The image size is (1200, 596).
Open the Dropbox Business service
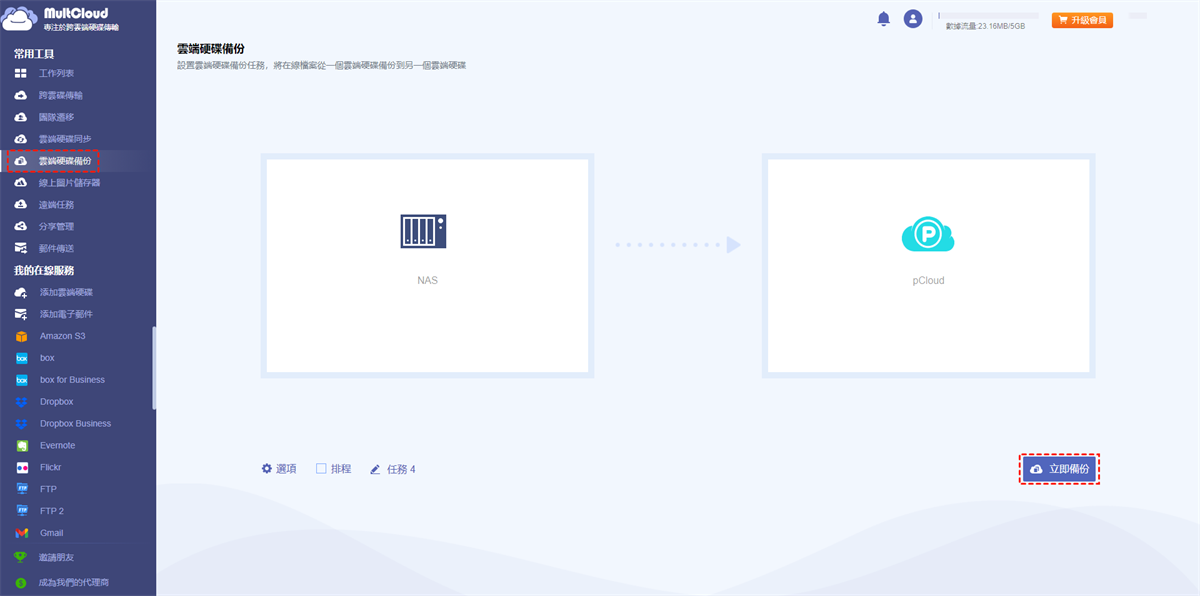(75, 424)
